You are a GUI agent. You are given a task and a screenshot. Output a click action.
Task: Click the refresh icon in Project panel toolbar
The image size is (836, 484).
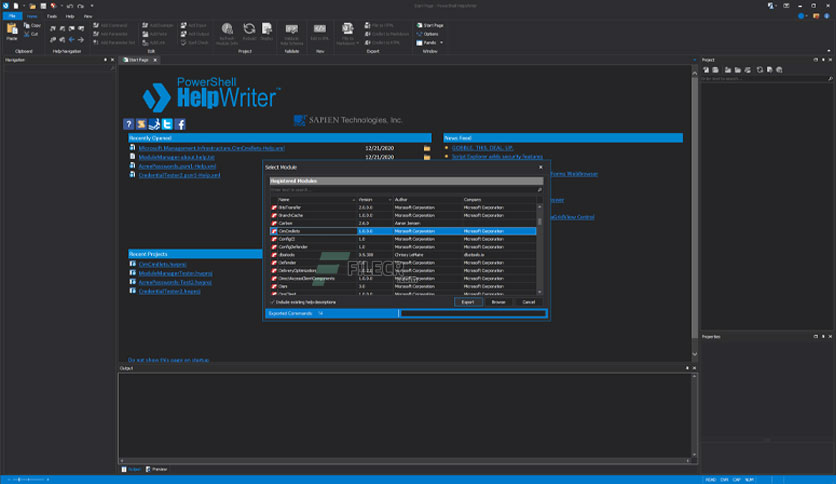click(760, 70)
